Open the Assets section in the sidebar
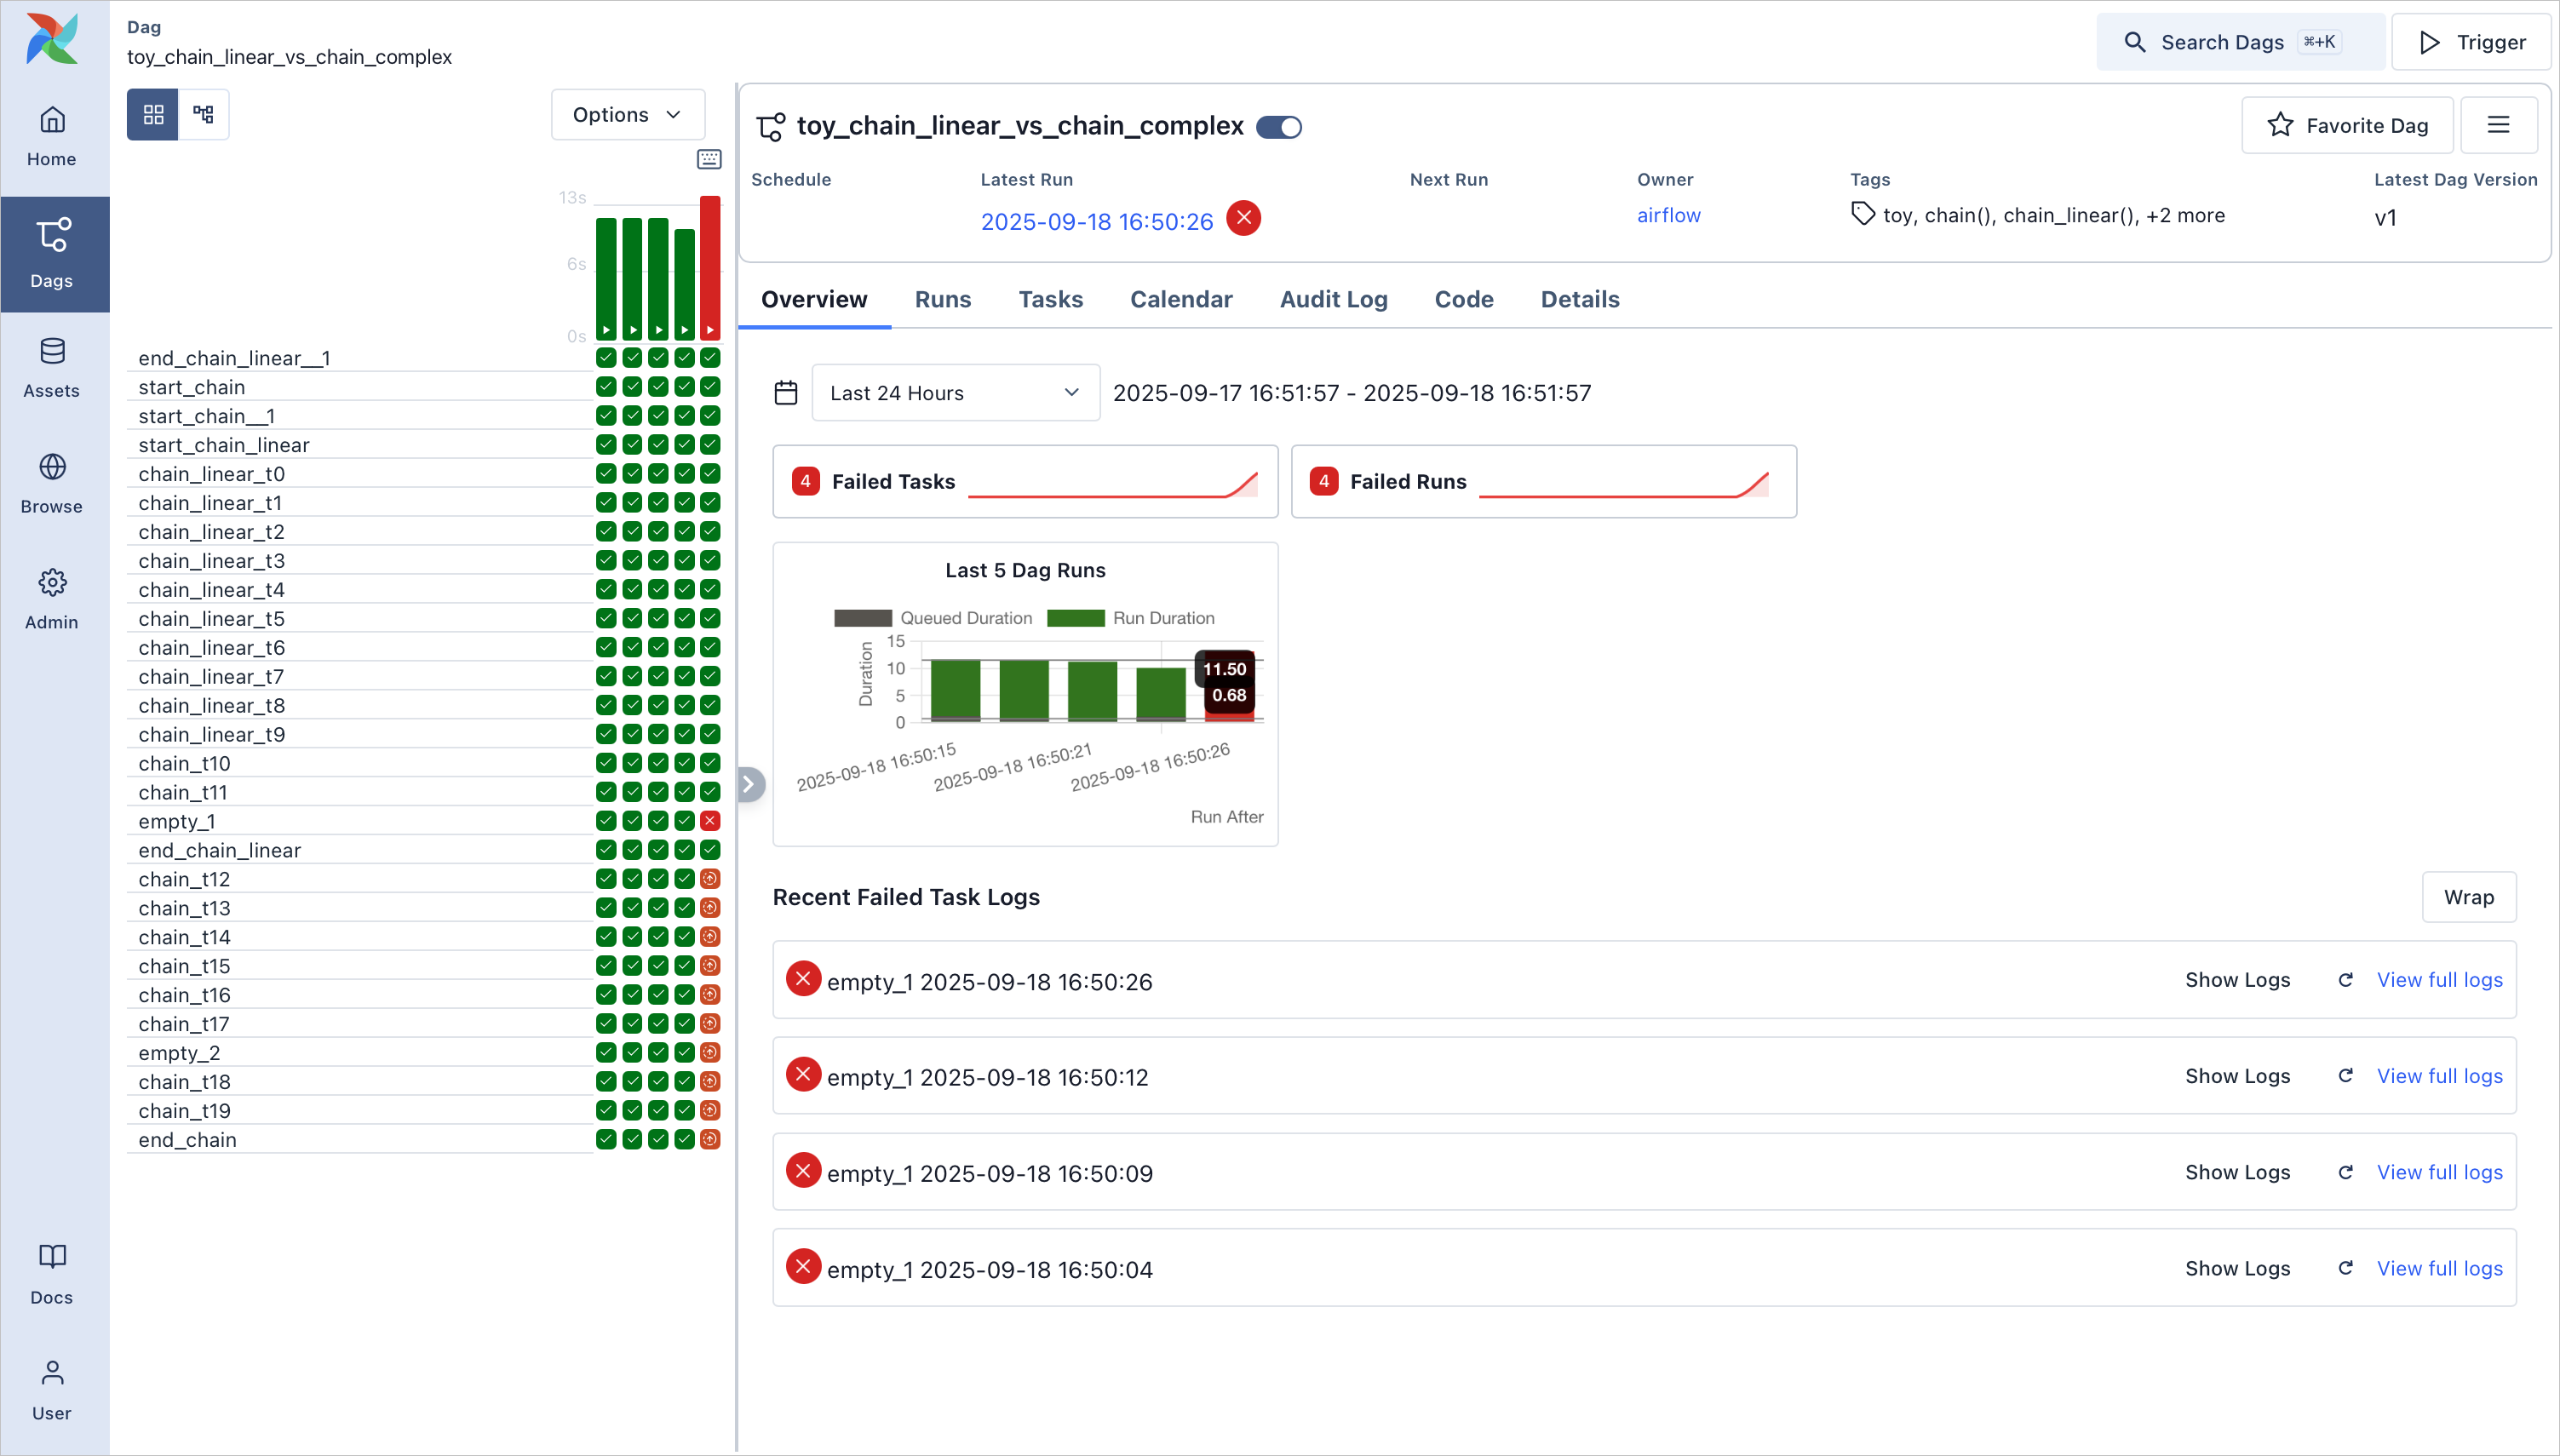 pos(52,367)
